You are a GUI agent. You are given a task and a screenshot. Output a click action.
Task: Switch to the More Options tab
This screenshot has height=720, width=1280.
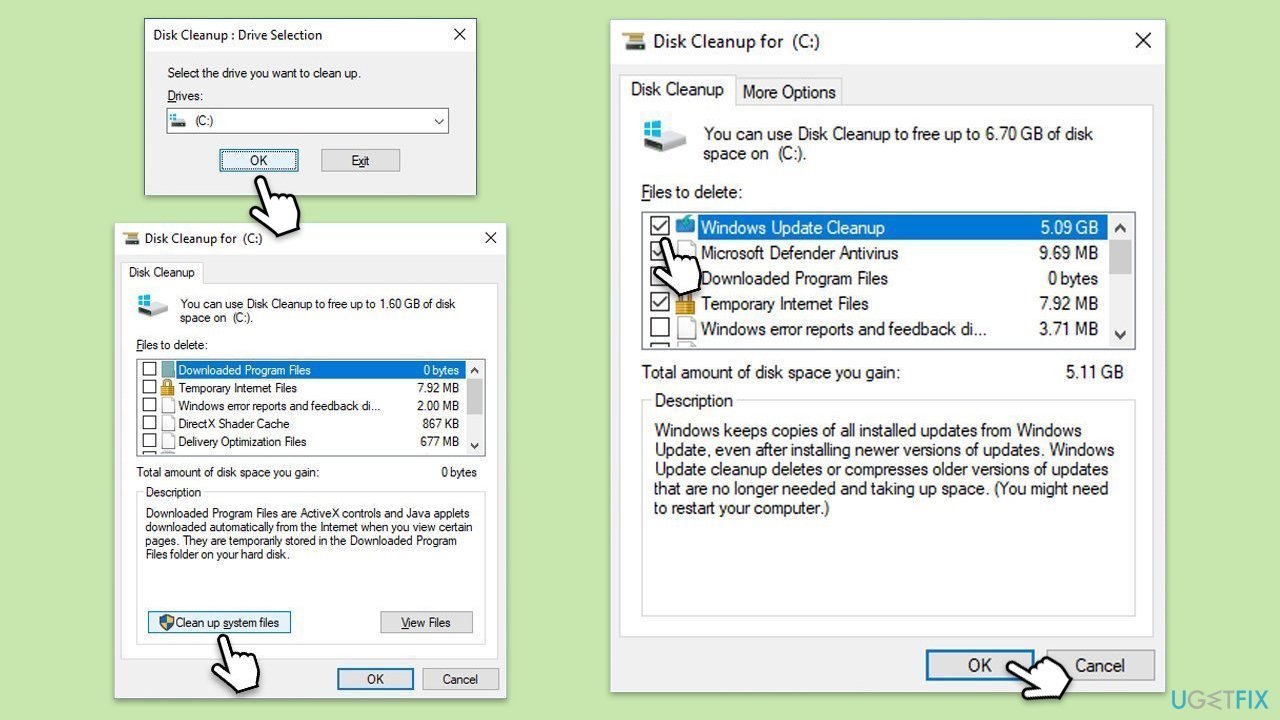789,92
